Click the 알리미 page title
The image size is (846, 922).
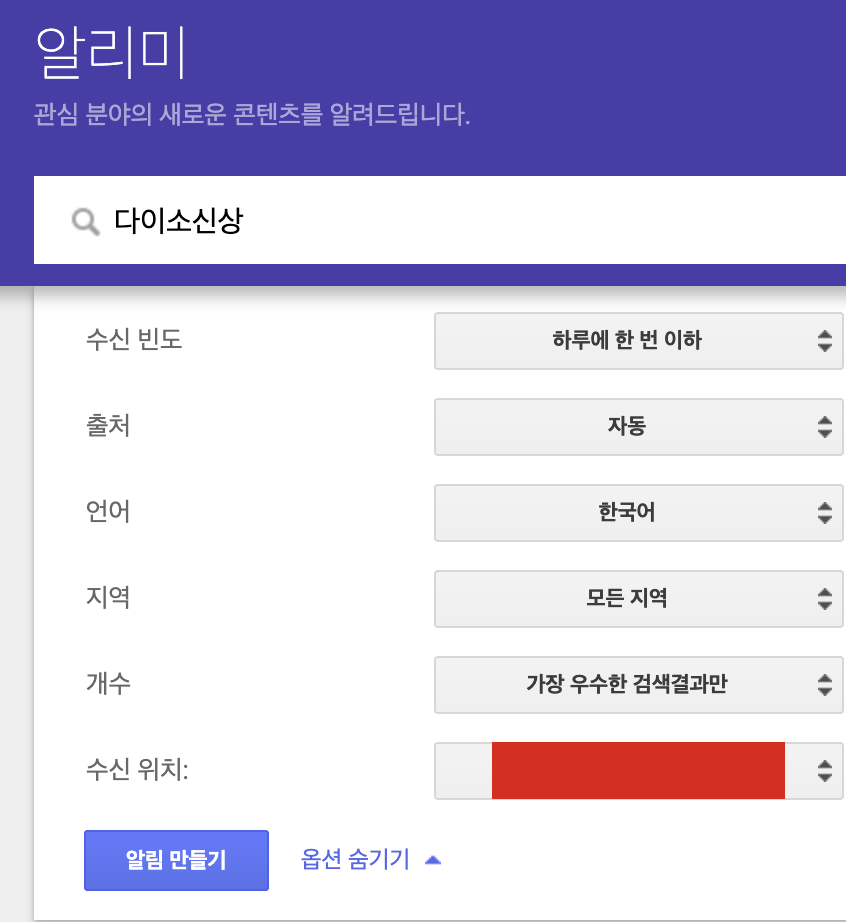[x=110, y=53]
